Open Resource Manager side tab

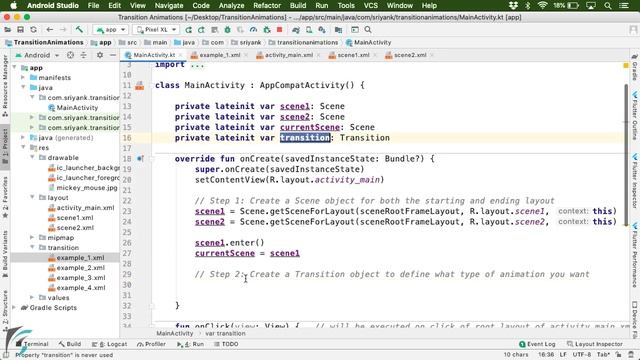point(5,85)
